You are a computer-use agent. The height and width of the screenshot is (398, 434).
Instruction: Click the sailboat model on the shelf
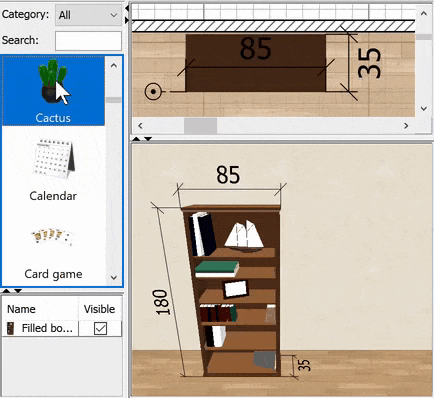[x=244, y=235]
